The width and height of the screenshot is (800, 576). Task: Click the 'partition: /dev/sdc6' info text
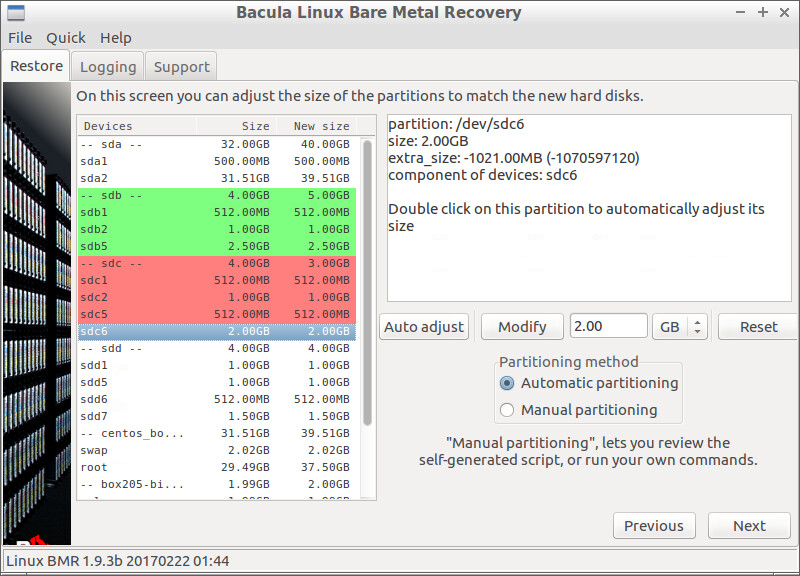456,124
